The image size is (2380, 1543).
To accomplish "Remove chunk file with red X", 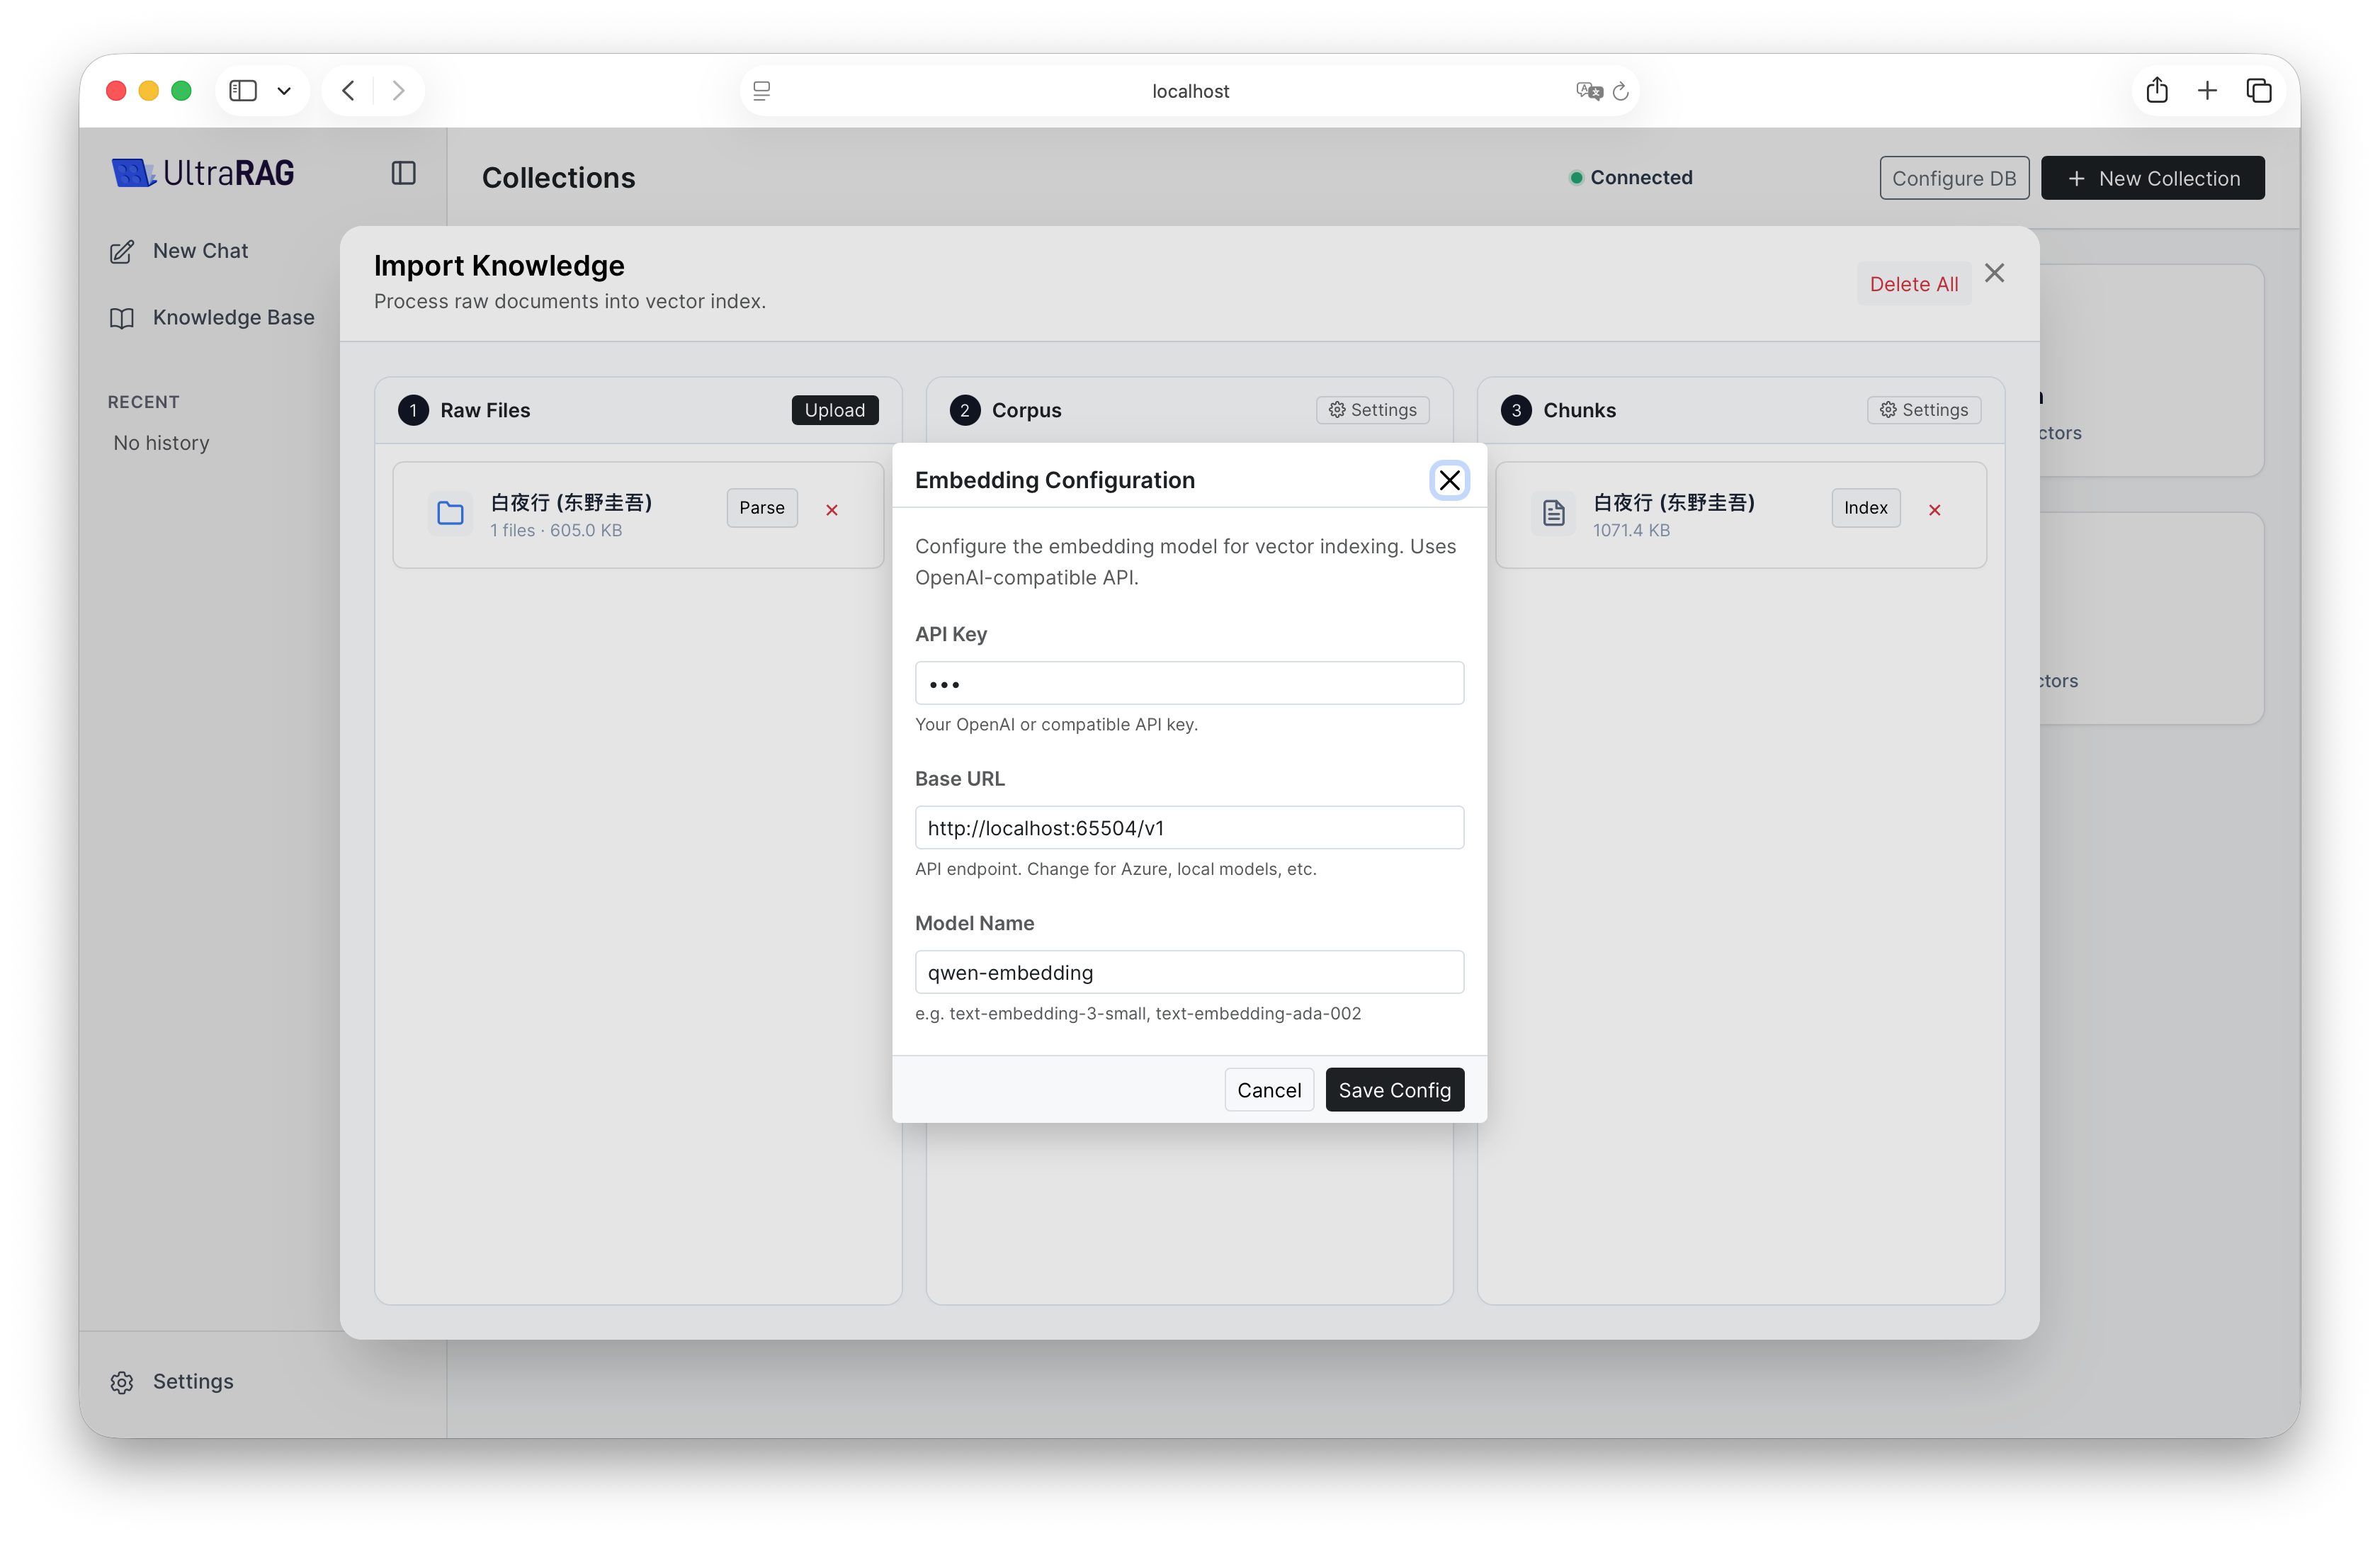I will pos(1934,510).
